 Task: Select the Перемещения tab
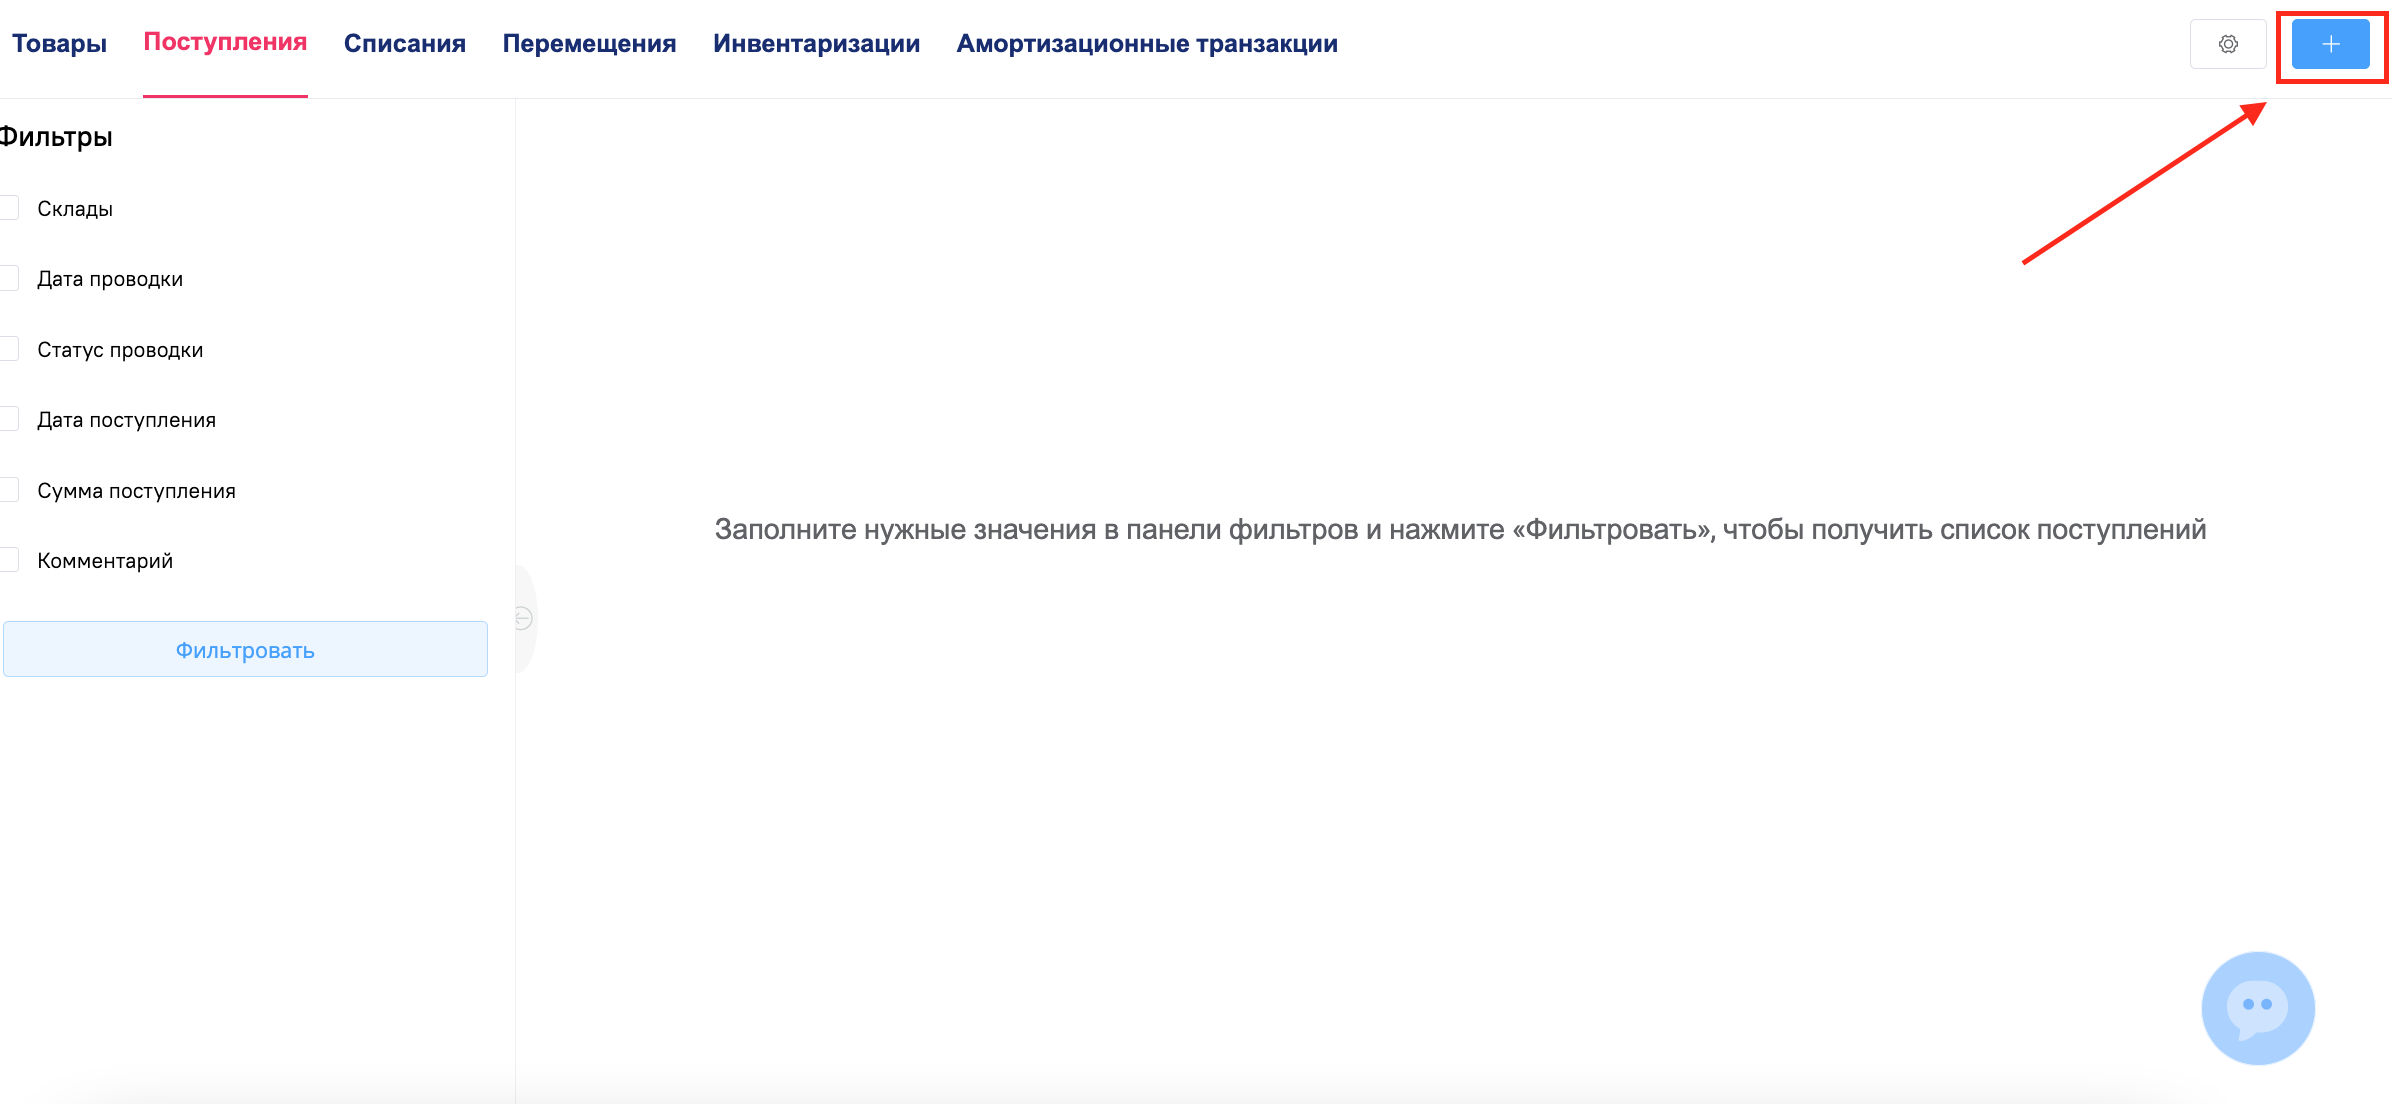click(589, 43)
